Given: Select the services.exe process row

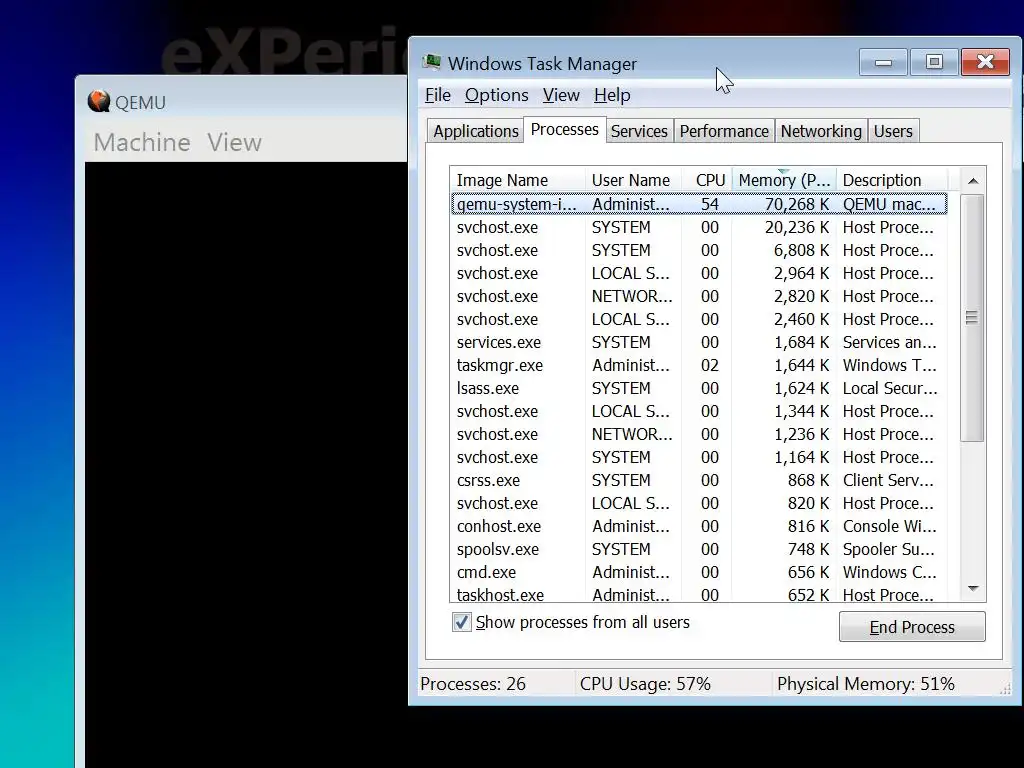Looking at the screenshot, I should coord(698,342).
